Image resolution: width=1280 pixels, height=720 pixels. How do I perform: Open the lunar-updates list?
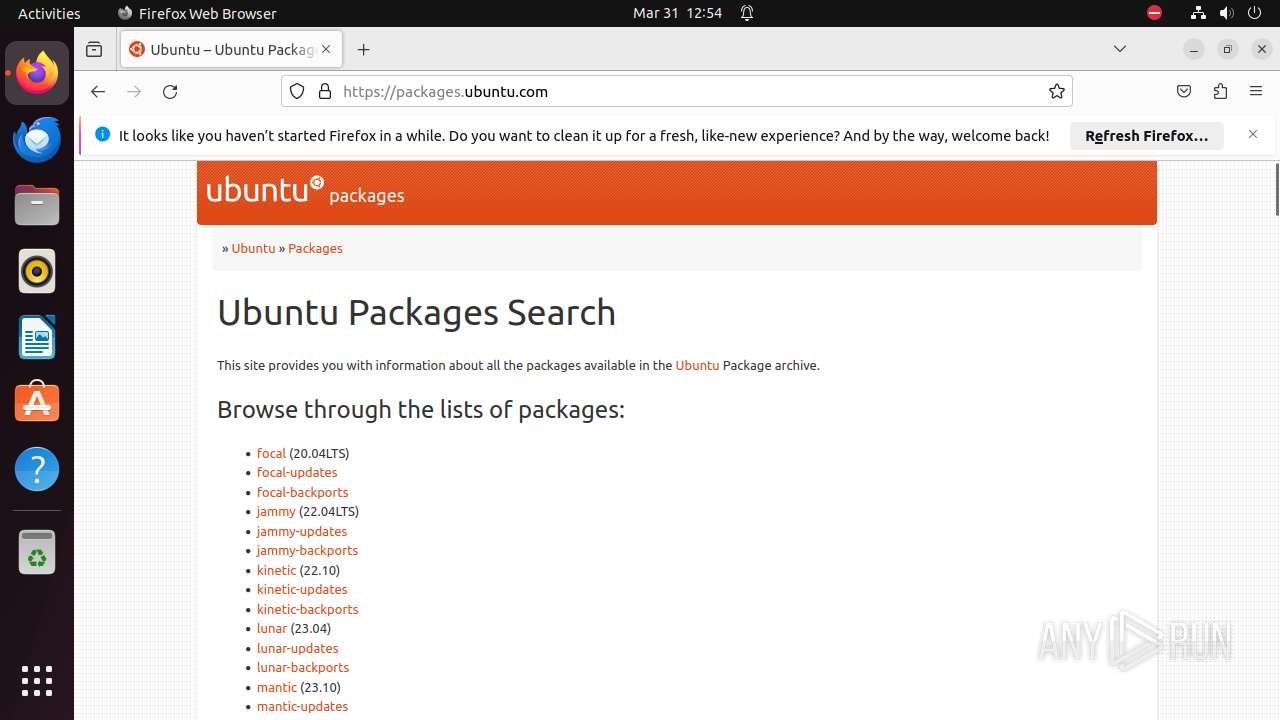click(x=297, y=648)
